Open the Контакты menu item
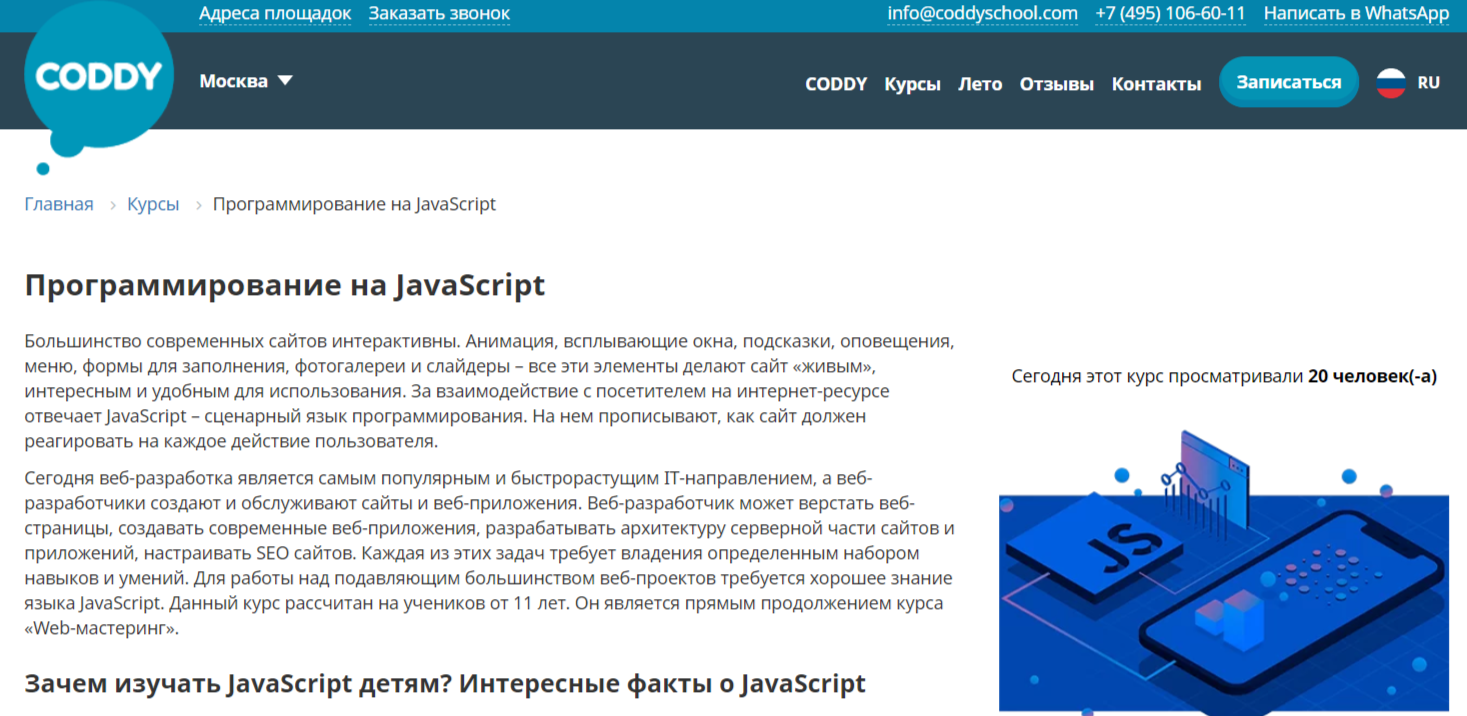Screen dimensions: 1467x716 click(x=1156, y=84)
